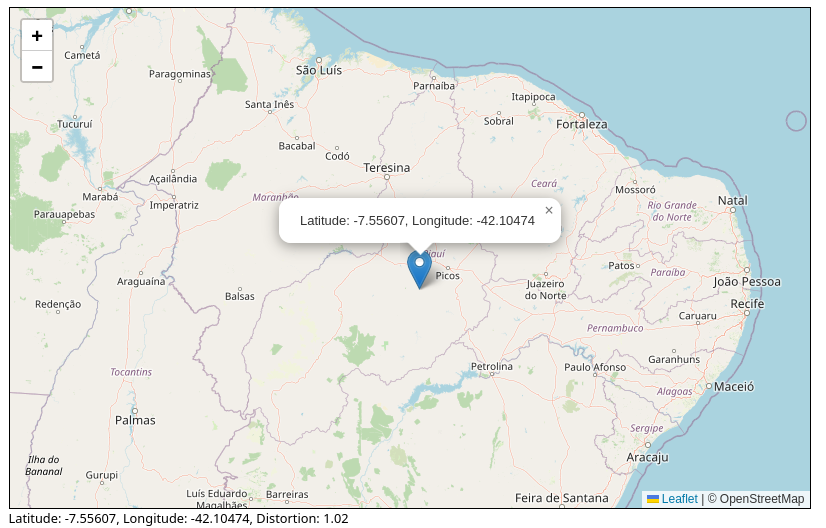Close the coordinates popup
The height and width of the screenshot is (528, 826).
coord(549,210)
